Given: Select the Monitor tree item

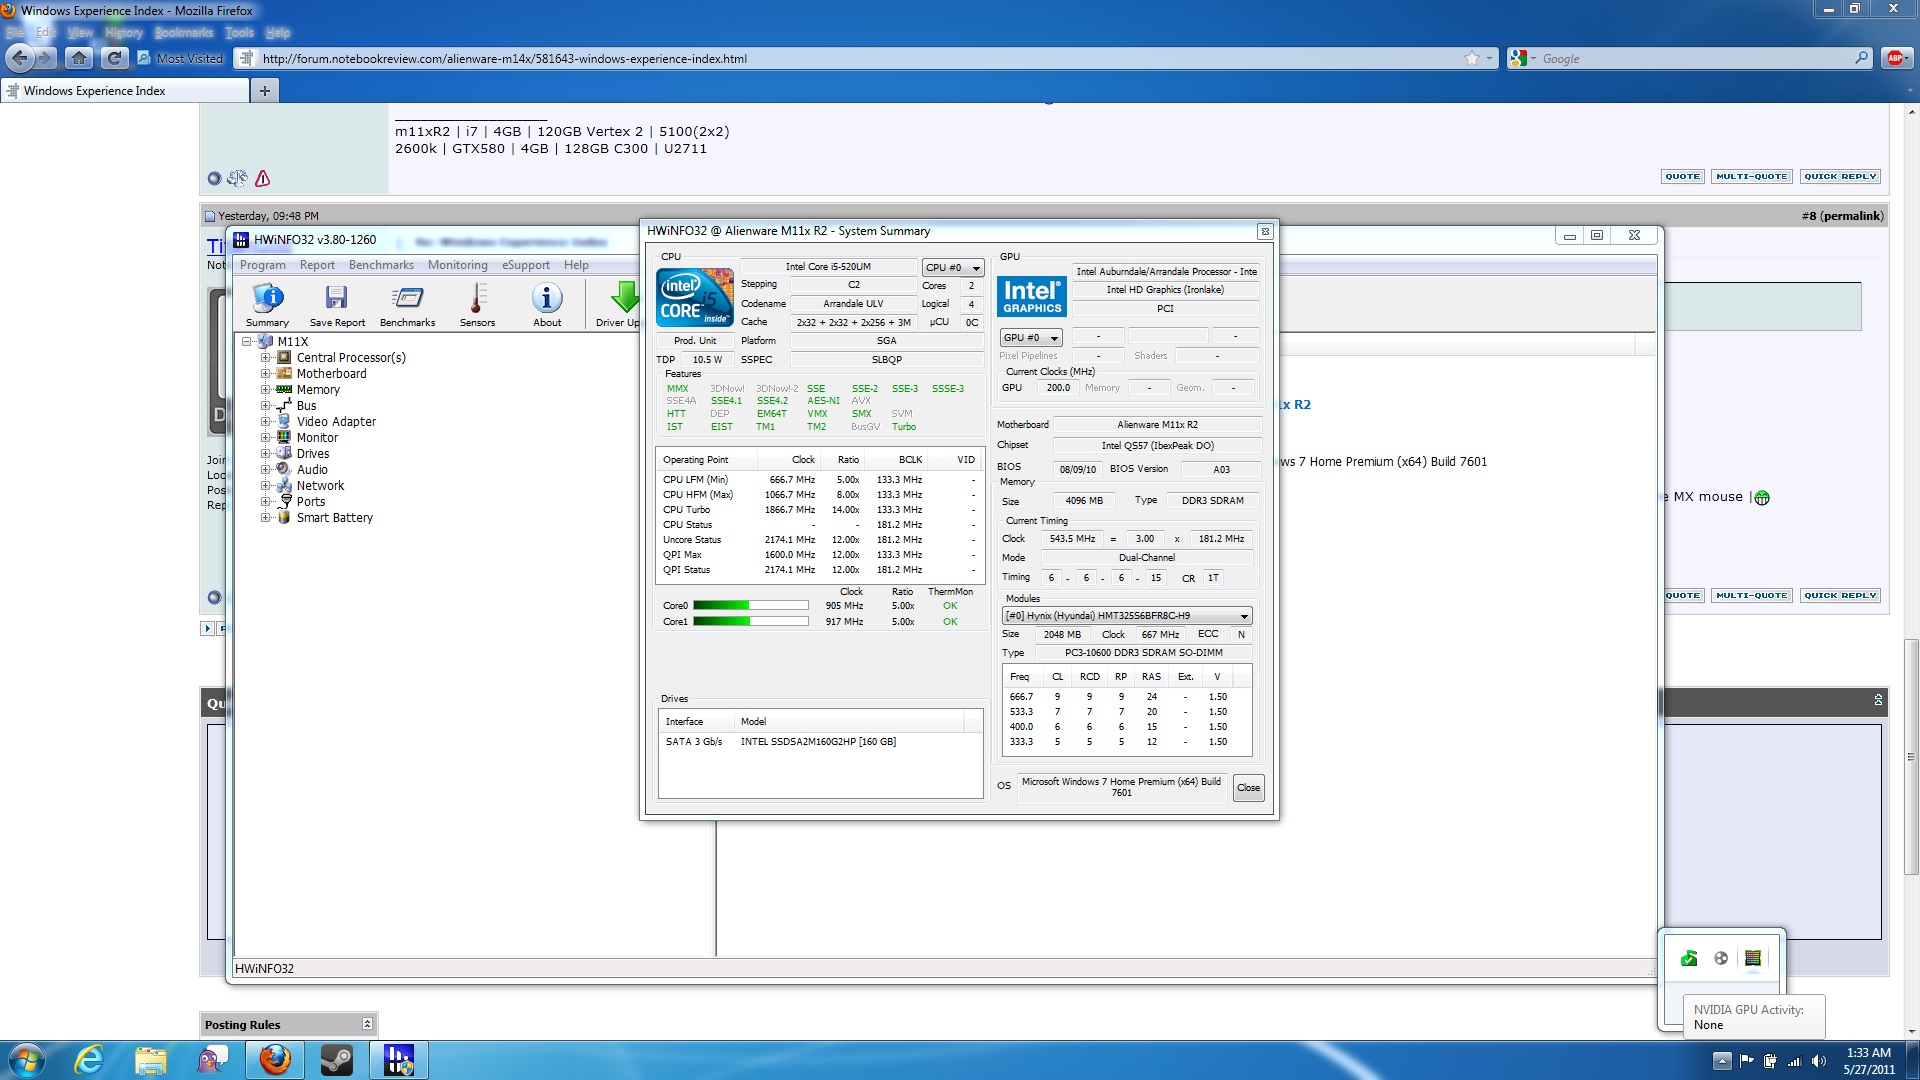Looking at the screenshot, I should coord(317,438).
